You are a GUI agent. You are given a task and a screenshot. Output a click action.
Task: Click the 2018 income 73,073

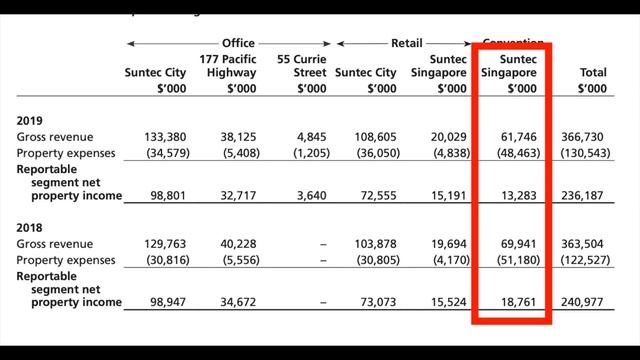coord(378,302)
